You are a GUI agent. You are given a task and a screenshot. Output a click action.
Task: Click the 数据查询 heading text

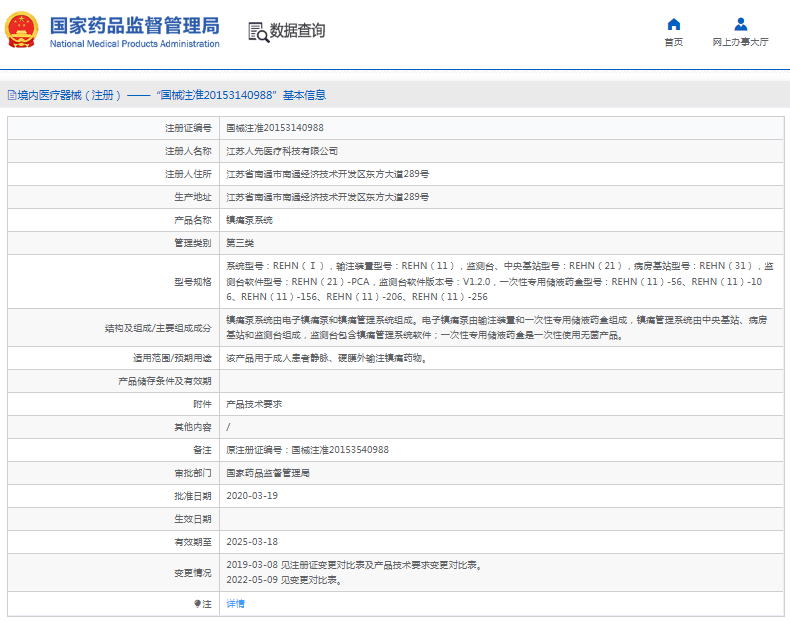coord(298,31)
